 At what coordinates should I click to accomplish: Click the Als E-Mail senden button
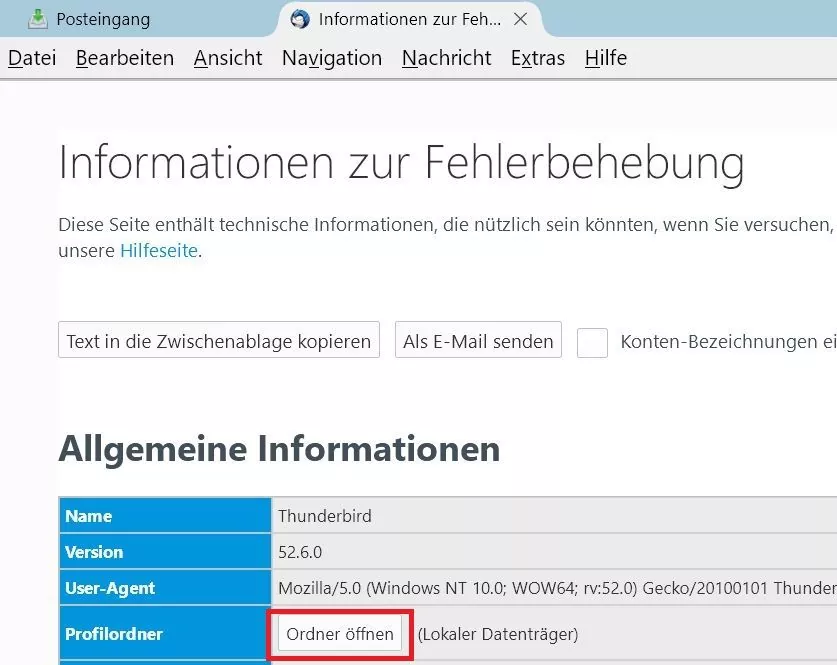pyautogui.click(x=478, y=341)
